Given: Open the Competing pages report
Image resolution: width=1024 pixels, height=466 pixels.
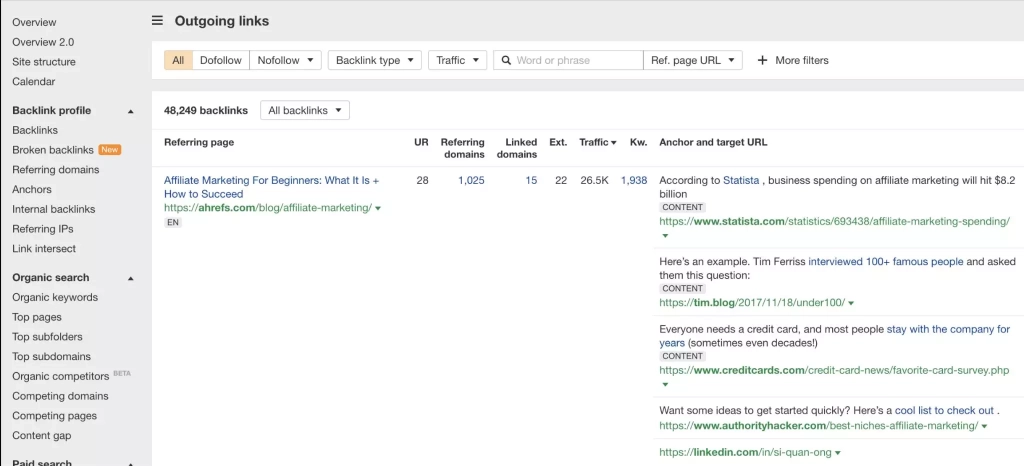Looking at the screenshot, I should (54, 416).
